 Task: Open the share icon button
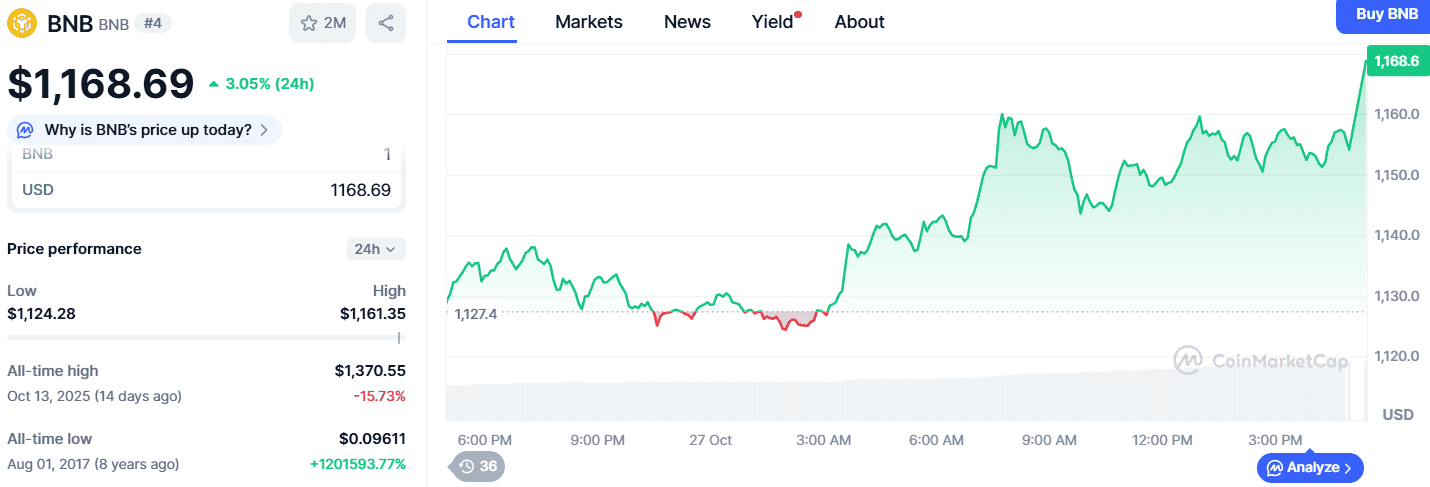point(386,23)
